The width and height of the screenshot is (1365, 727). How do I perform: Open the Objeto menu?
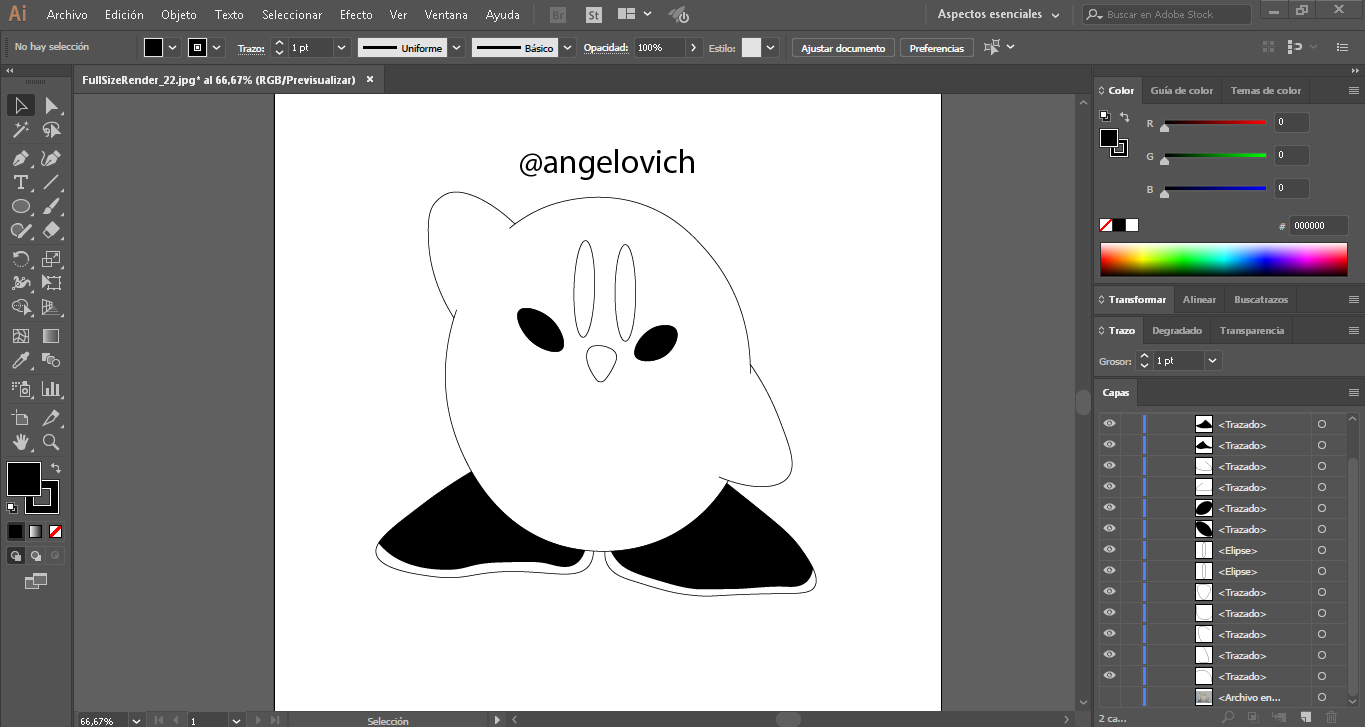179,15
